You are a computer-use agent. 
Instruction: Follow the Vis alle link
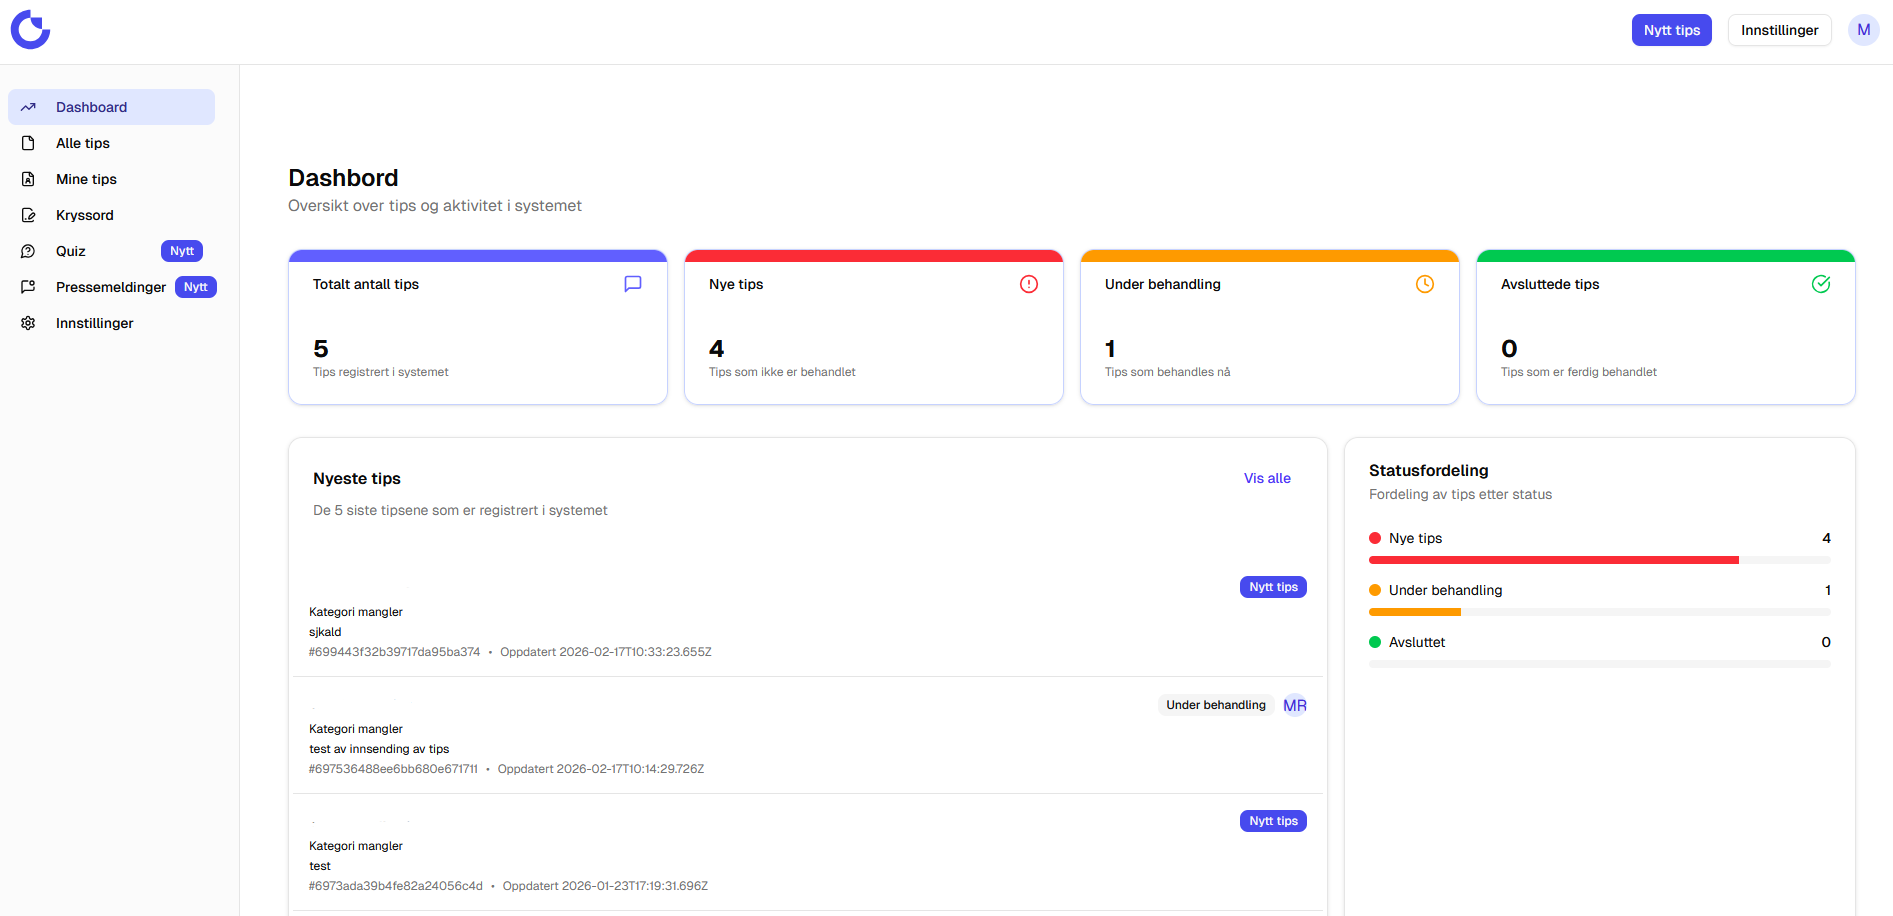pyautogui.click(x=1266, y=478)
